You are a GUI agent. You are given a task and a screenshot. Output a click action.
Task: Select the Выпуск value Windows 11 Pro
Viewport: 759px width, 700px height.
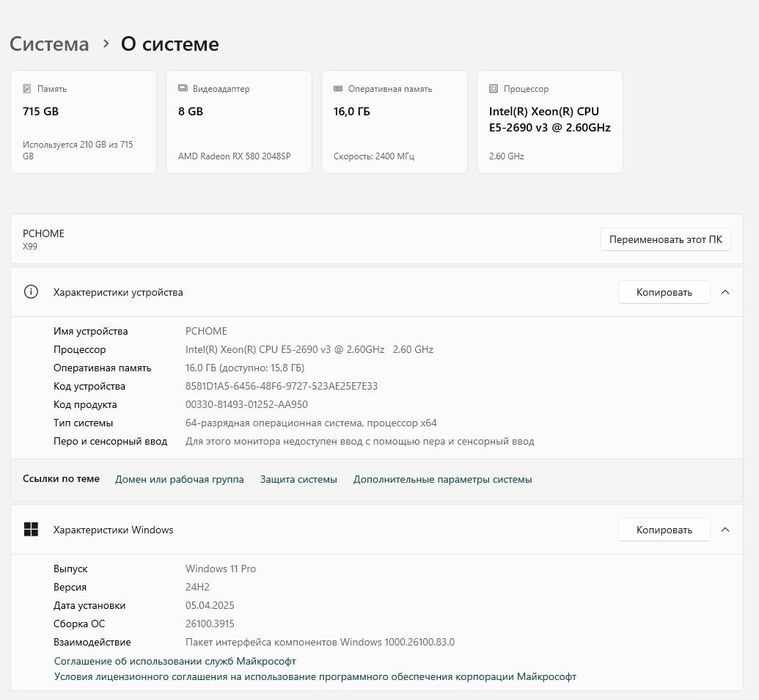pos(221,569)
